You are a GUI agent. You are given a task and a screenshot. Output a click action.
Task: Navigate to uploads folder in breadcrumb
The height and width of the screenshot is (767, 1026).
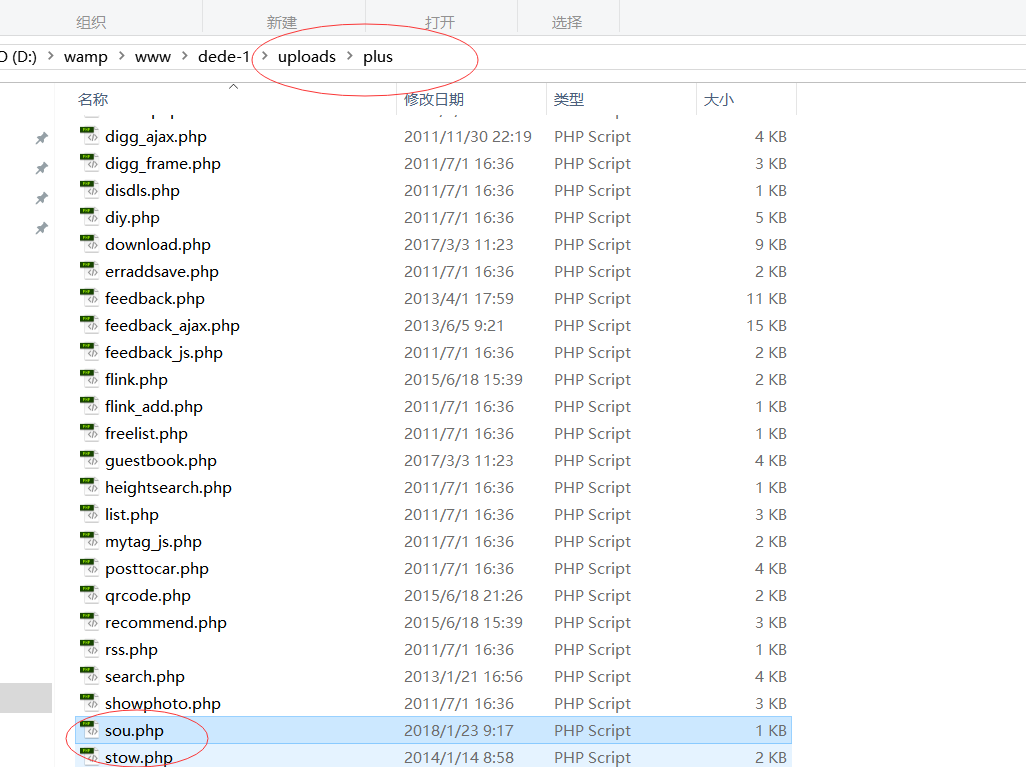(306, 57)
